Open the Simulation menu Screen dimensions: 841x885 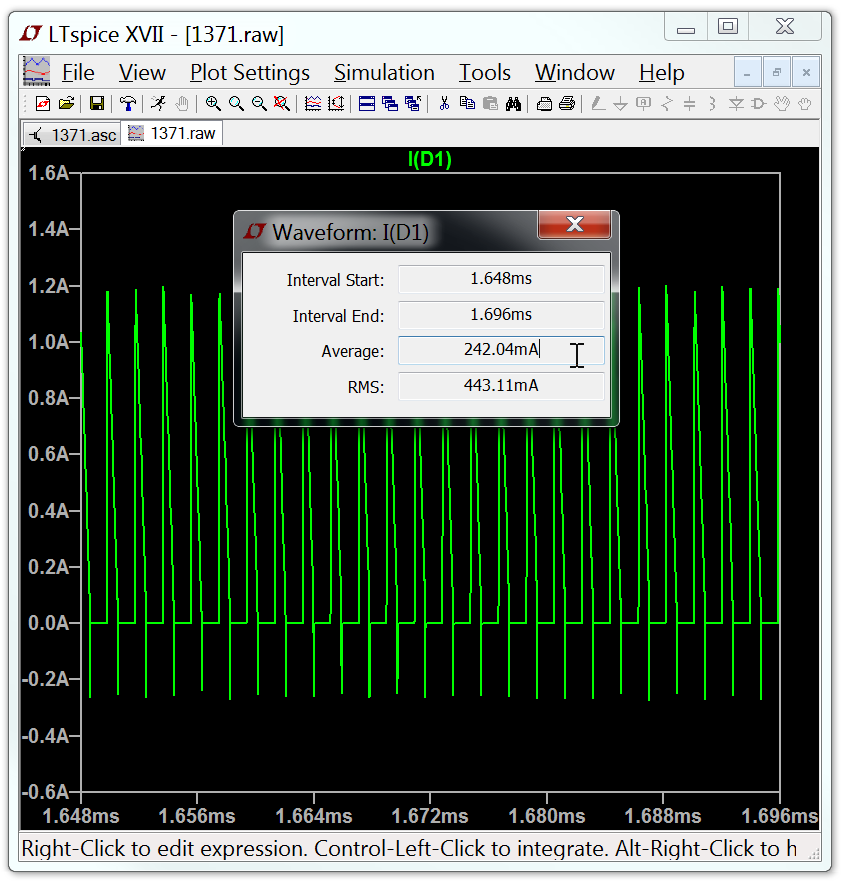tap(384, 72)
